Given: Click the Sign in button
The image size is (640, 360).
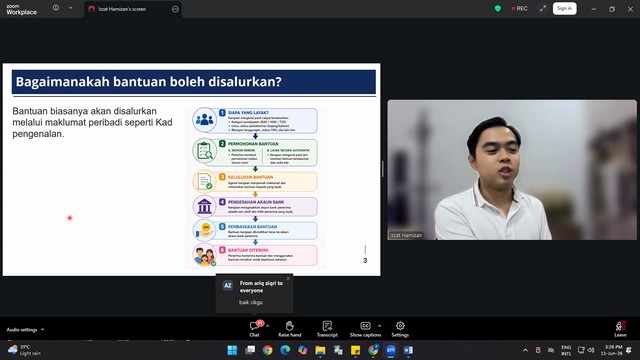Looking at the screenshot, I should (x=564, y=9).
